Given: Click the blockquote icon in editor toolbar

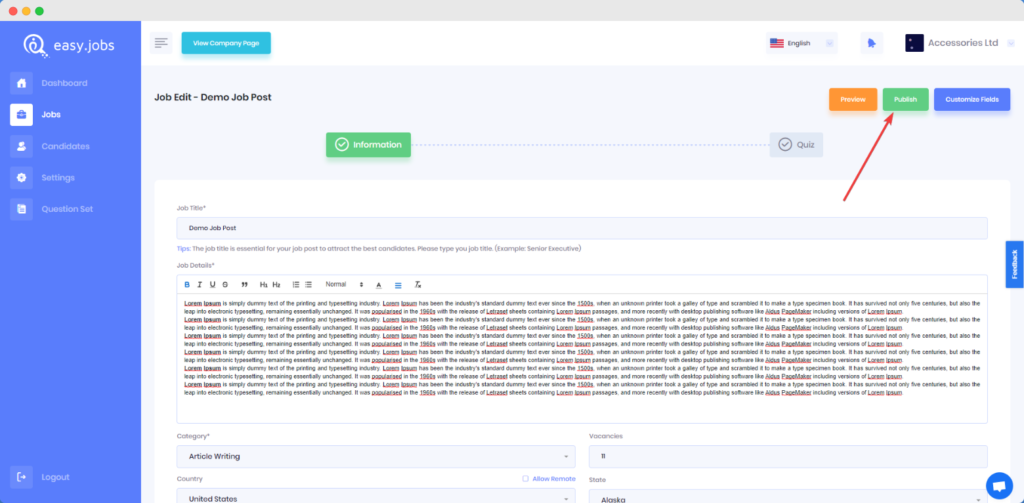Looking at the screenshot, I should tap(245, 285).
